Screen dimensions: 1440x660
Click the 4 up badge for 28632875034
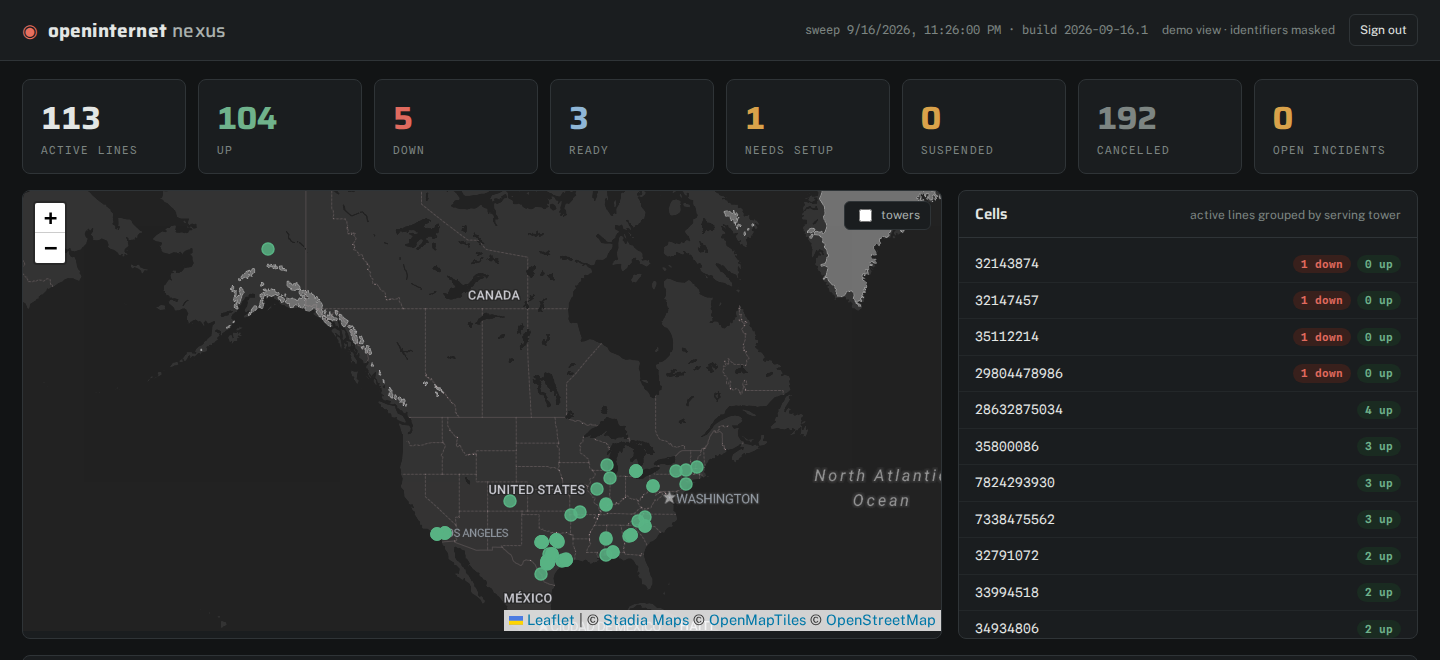point(1379,410)
